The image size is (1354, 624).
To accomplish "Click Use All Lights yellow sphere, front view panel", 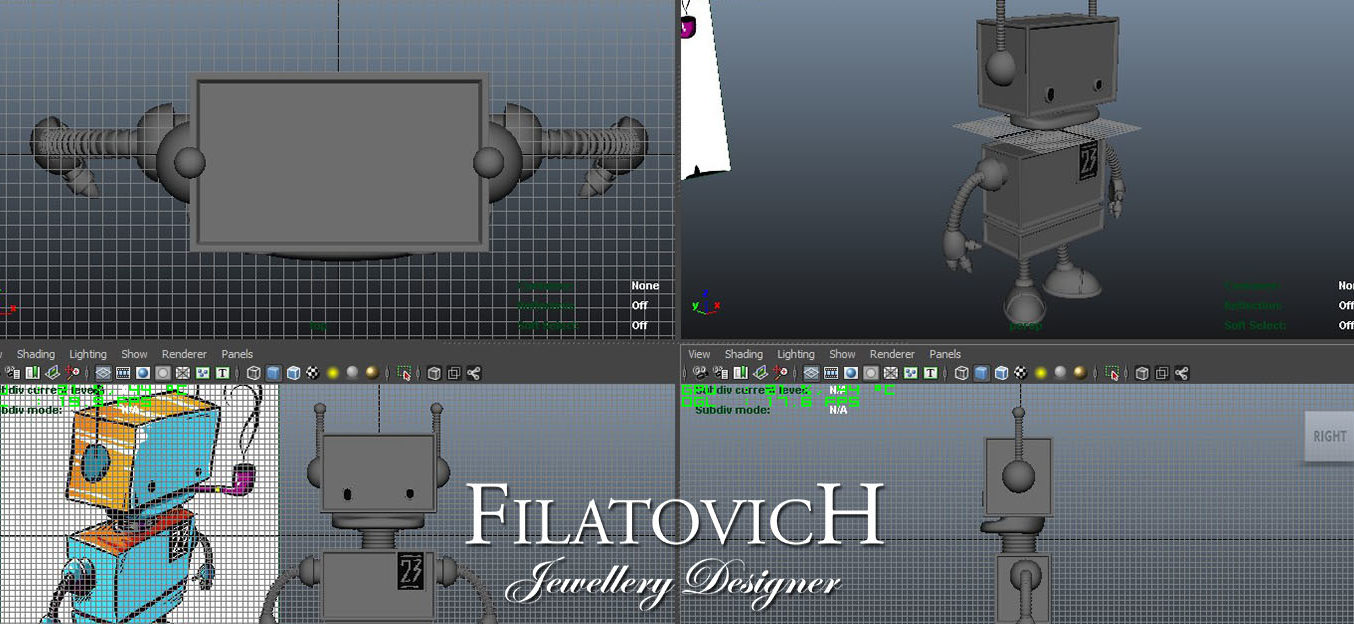I will pos(333,373).
